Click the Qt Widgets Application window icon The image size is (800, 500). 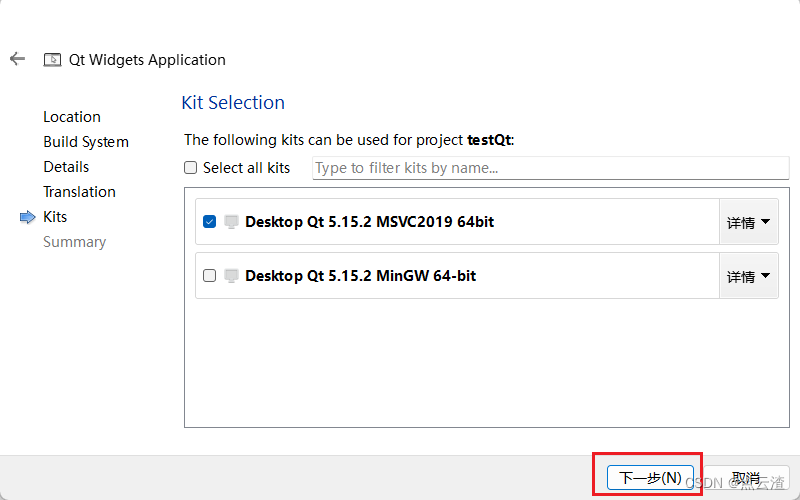(x=52, y=60)
